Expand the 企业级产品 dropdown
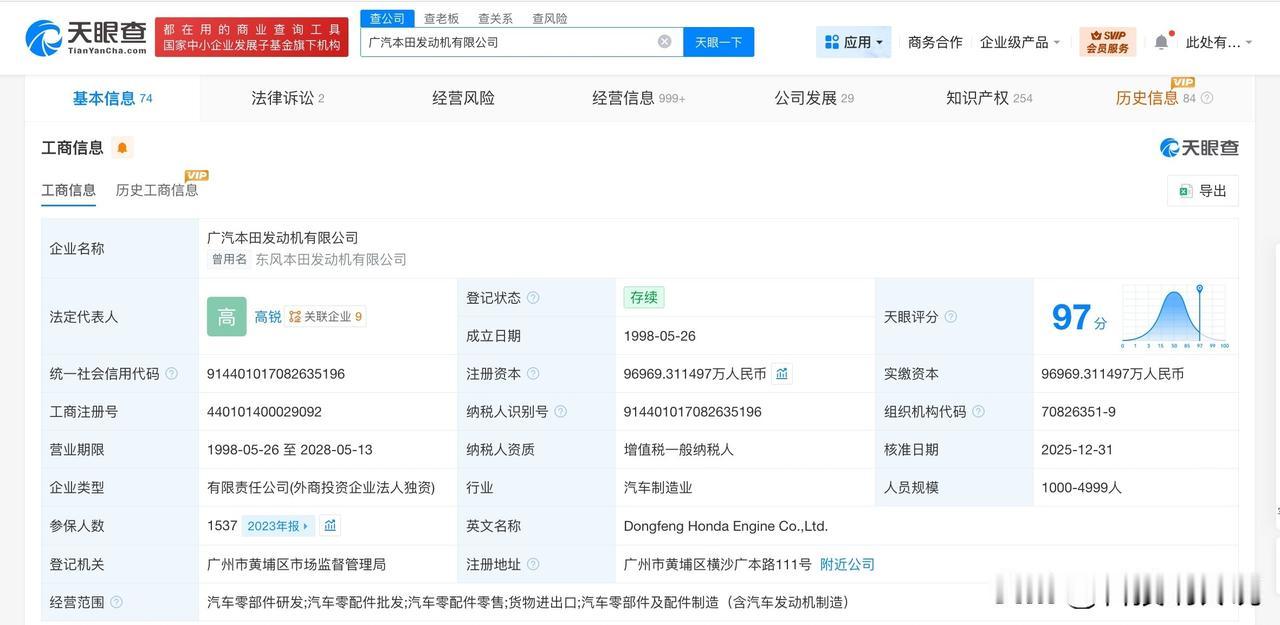Viewport: 1280px width, 625px height. click(x=1020, y=42)
